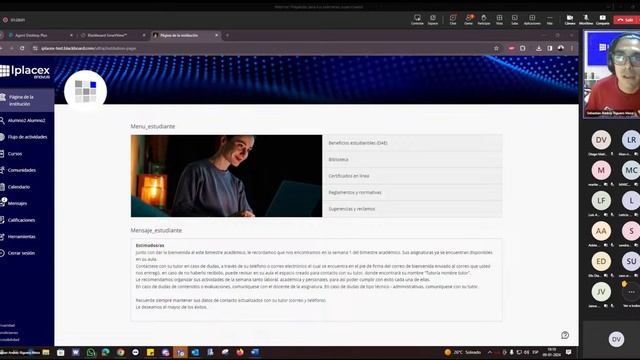Viewport: 640px width, 360px height.
Task: Open the view more participants ellipsis
Action: 631,292
